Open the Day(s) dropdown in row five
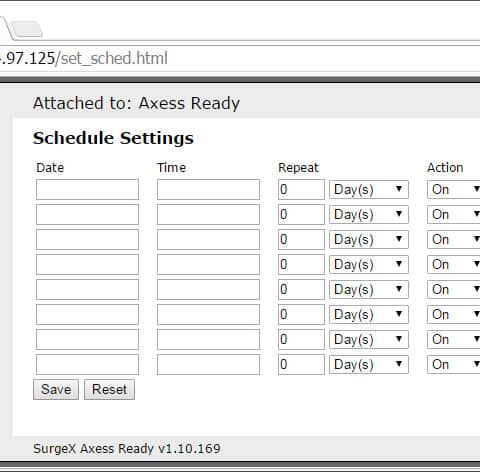The width and height of the screenshot is (480, 472). click(x=369, y=289)
